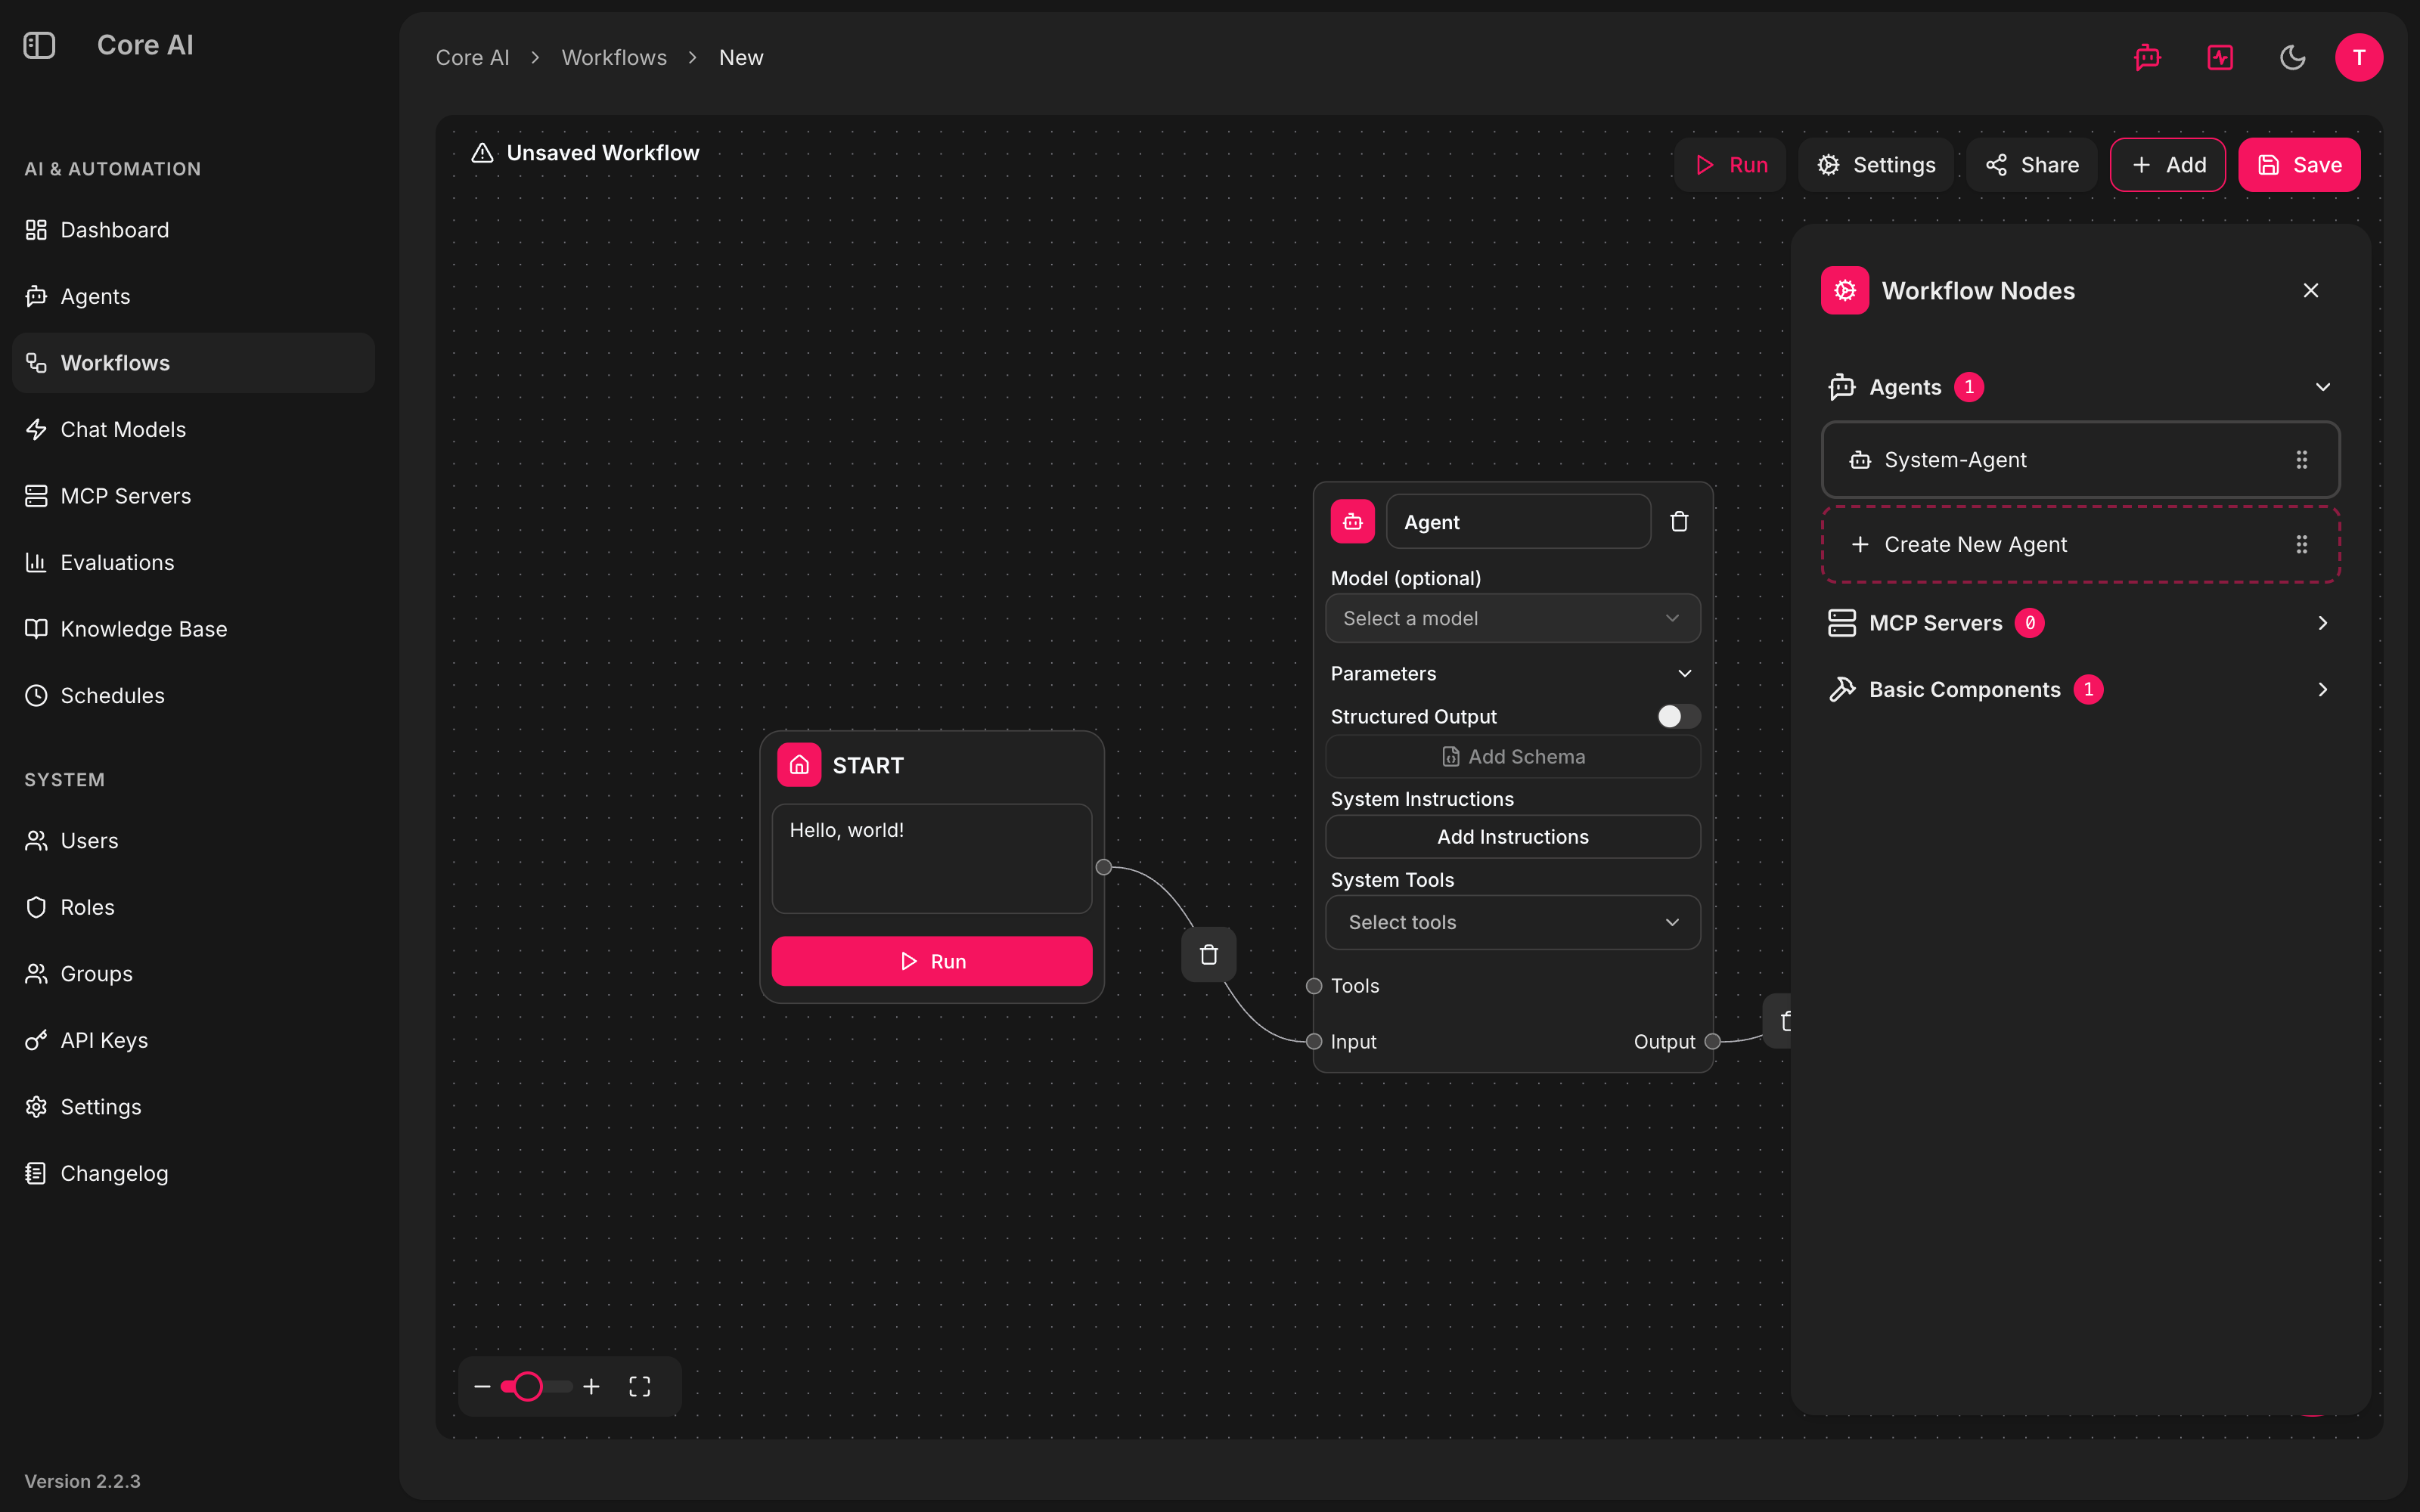
Task: Collapse the Agents section in Workflow Nodes
Action: 2080,387
